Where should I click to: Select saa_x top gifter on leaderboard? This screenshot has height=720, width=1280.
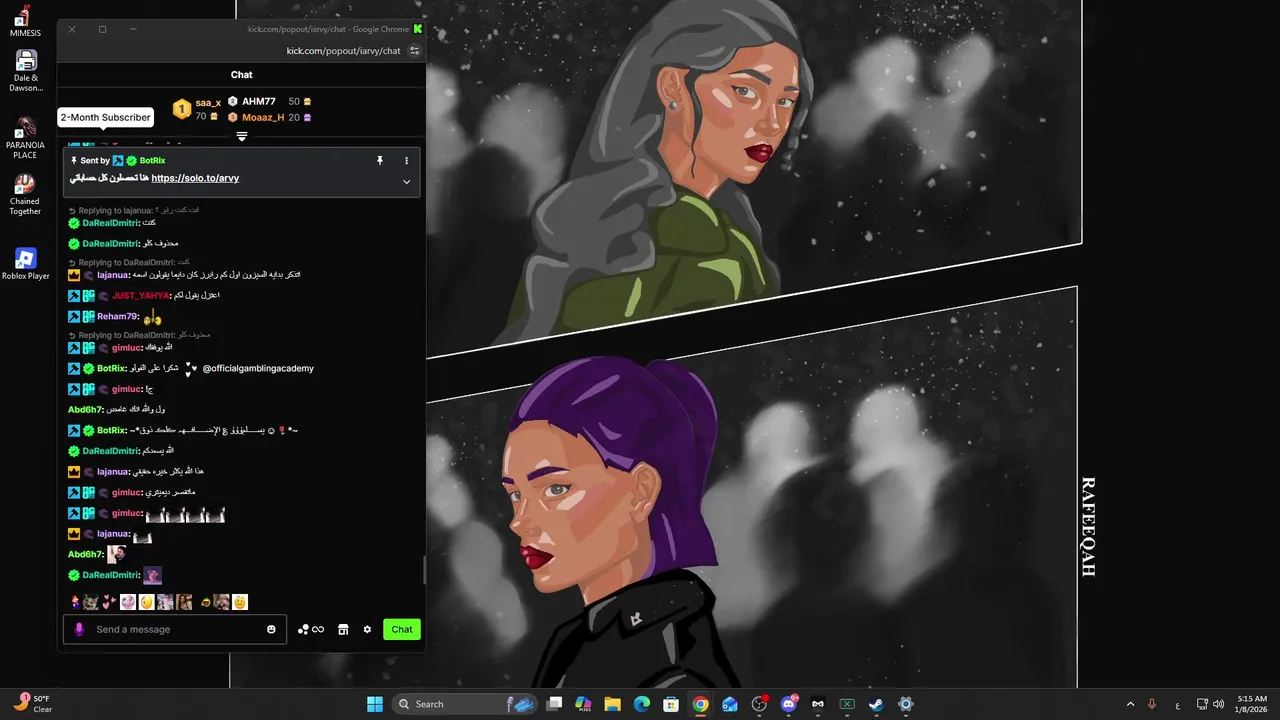tap(208, 102)
